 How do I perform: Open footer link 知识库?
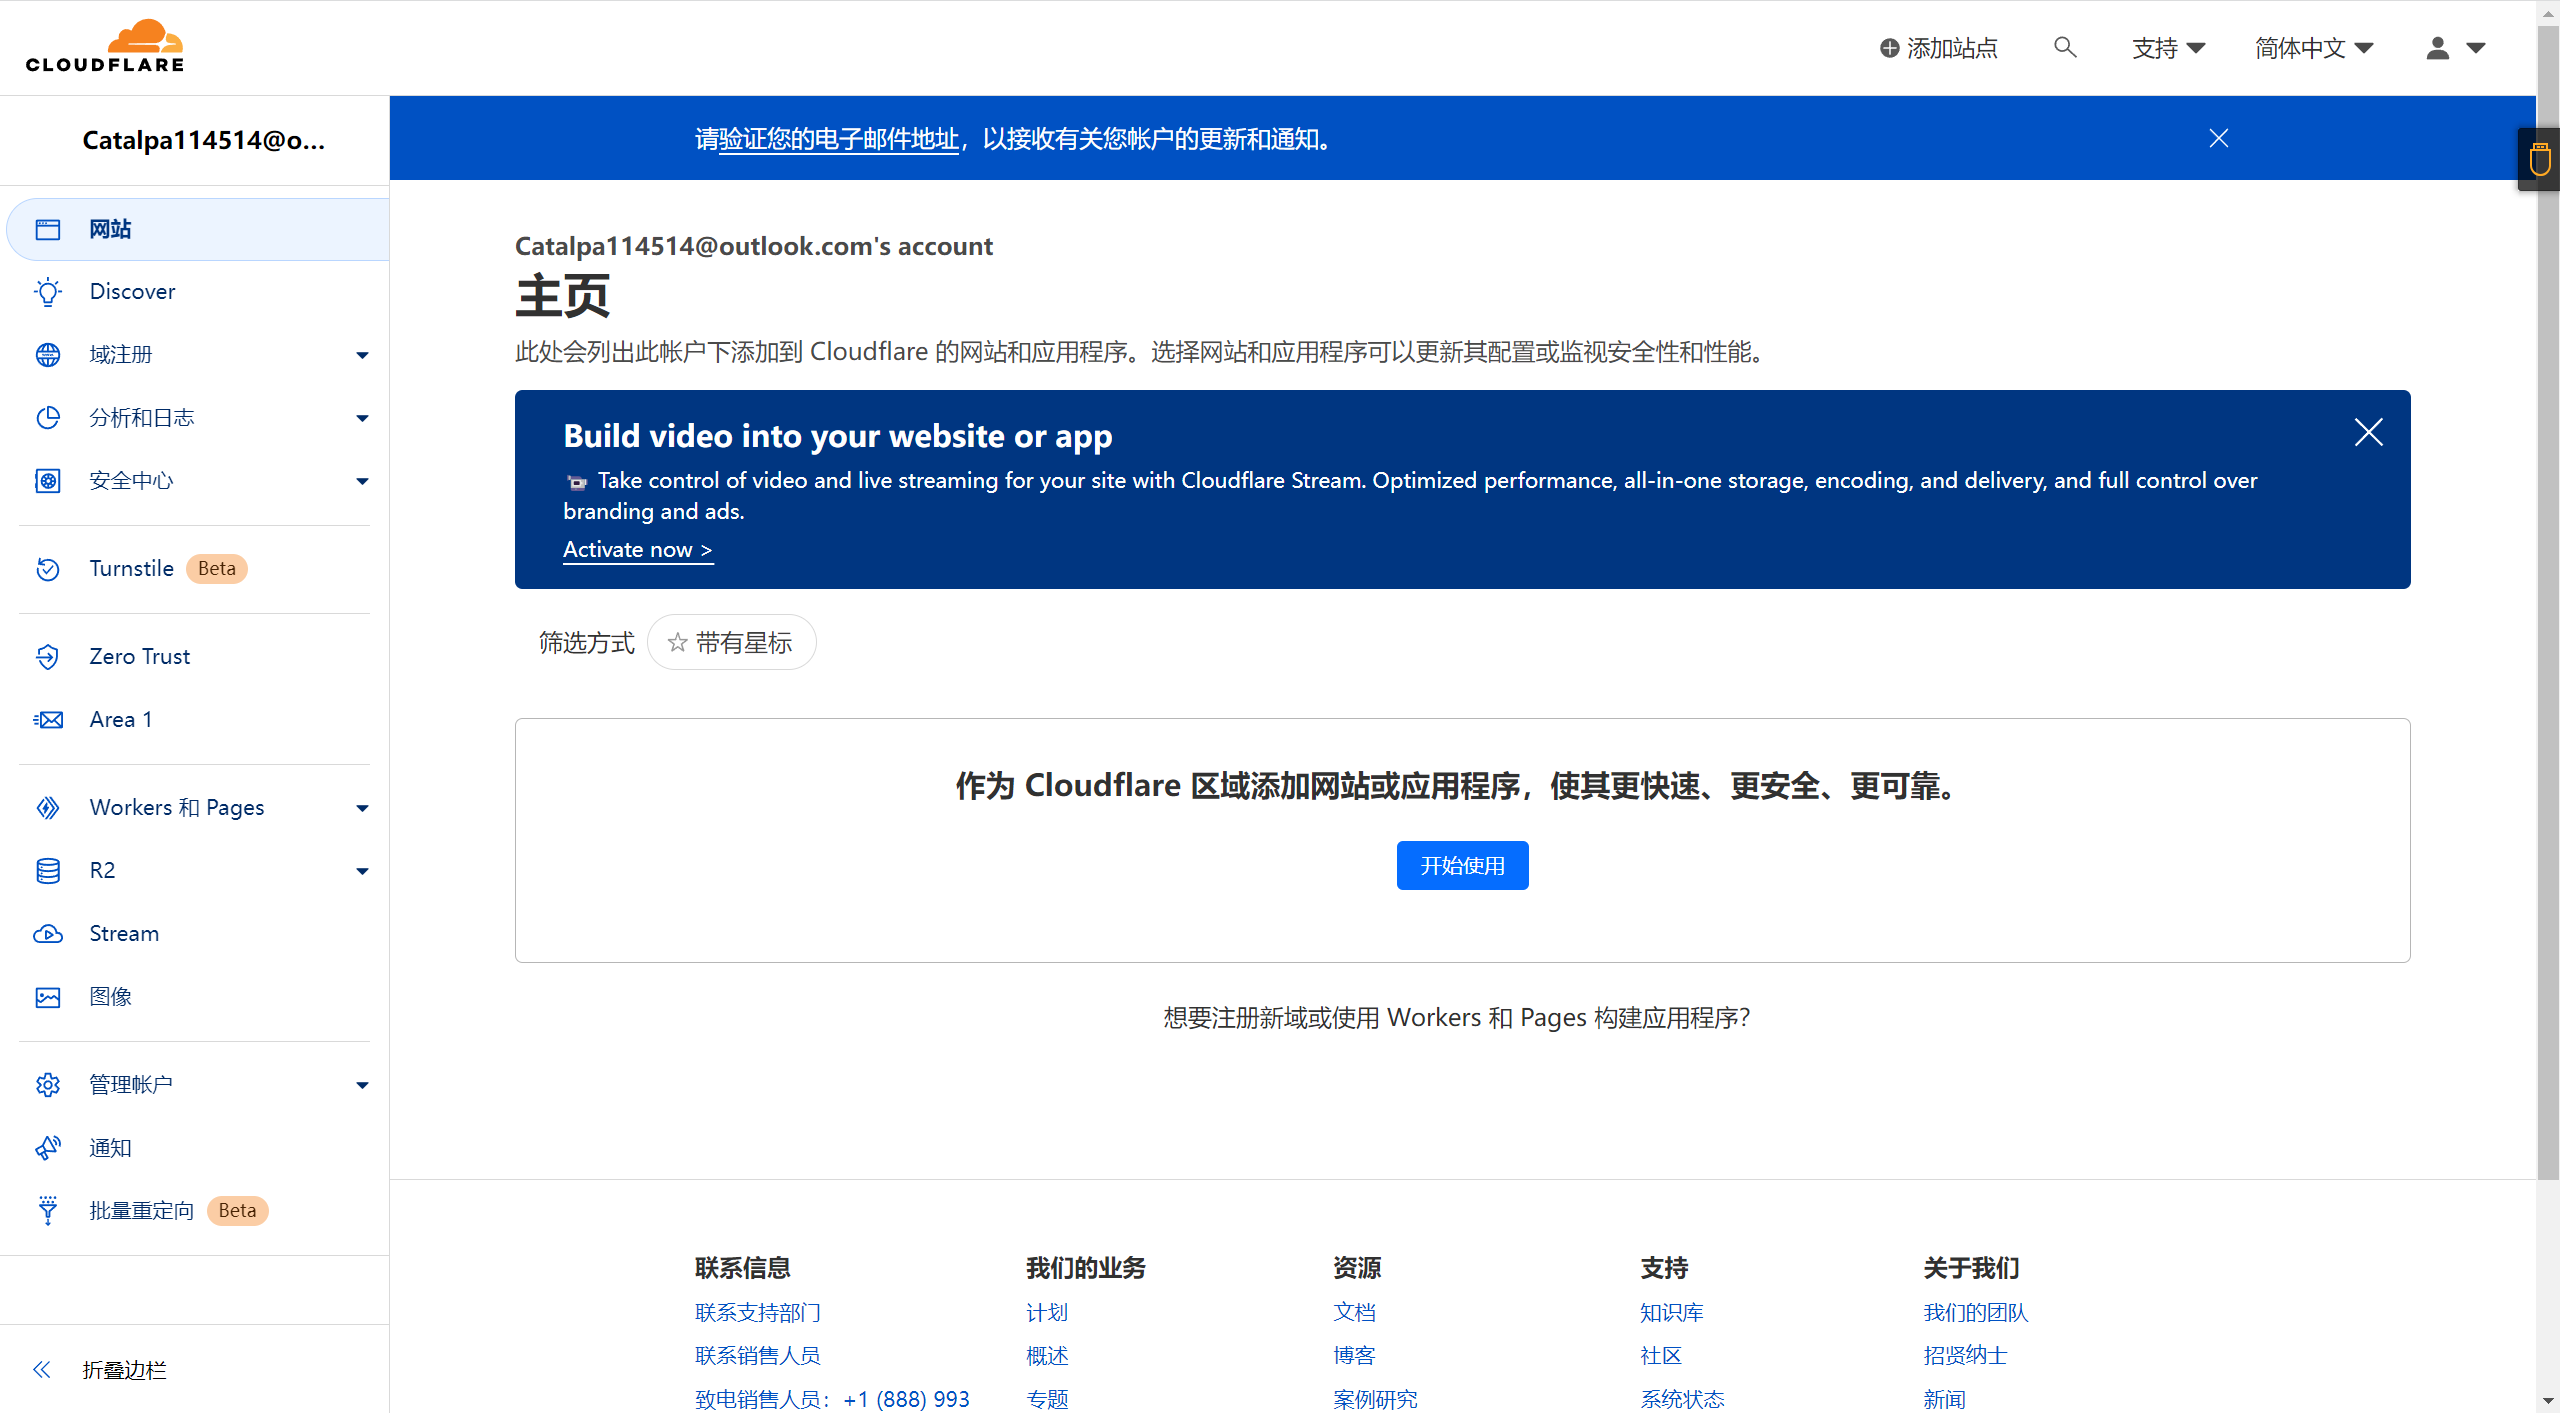click(x=1671, y=1312)
